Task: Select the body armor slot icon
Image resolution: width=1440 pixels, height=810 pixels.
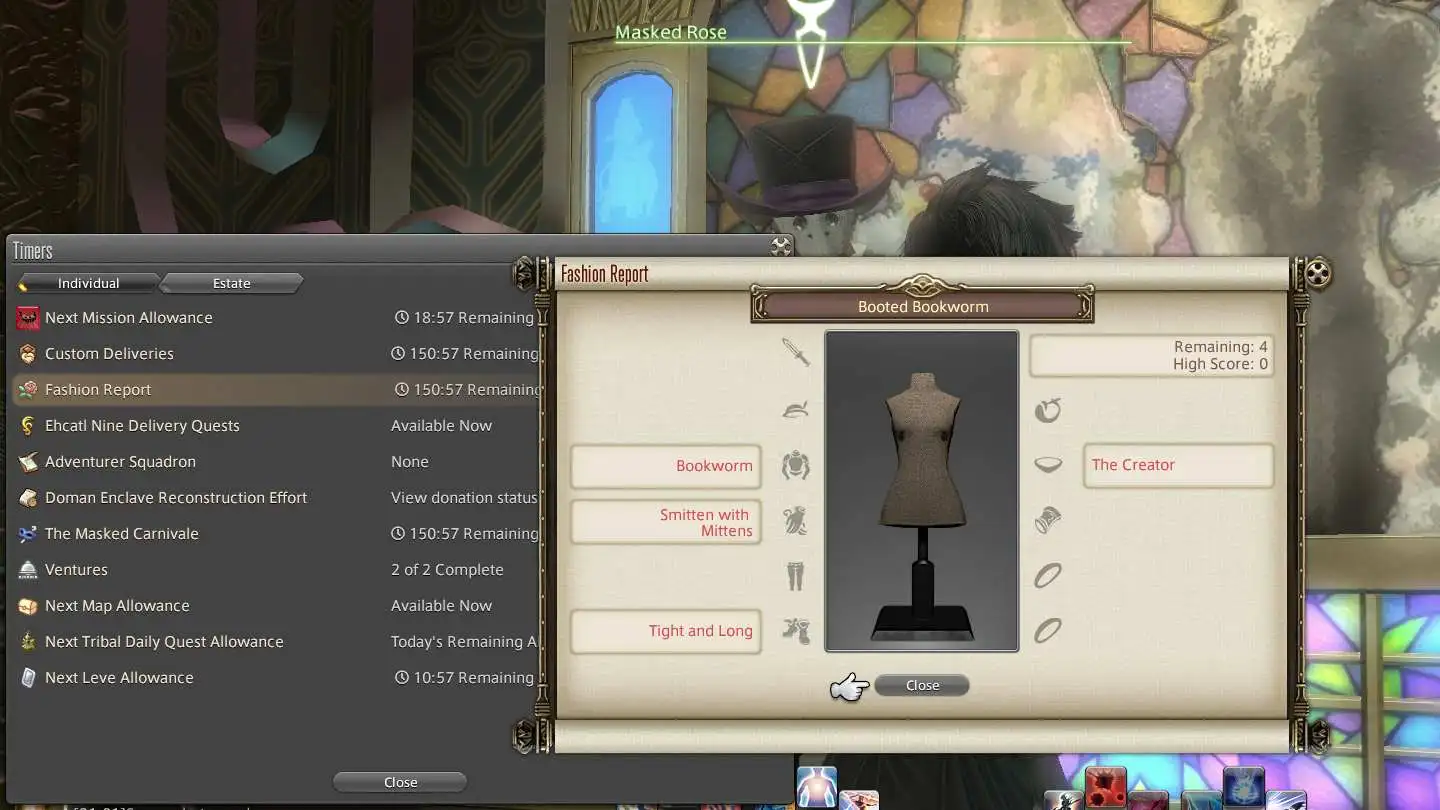Action: (796, 465)
